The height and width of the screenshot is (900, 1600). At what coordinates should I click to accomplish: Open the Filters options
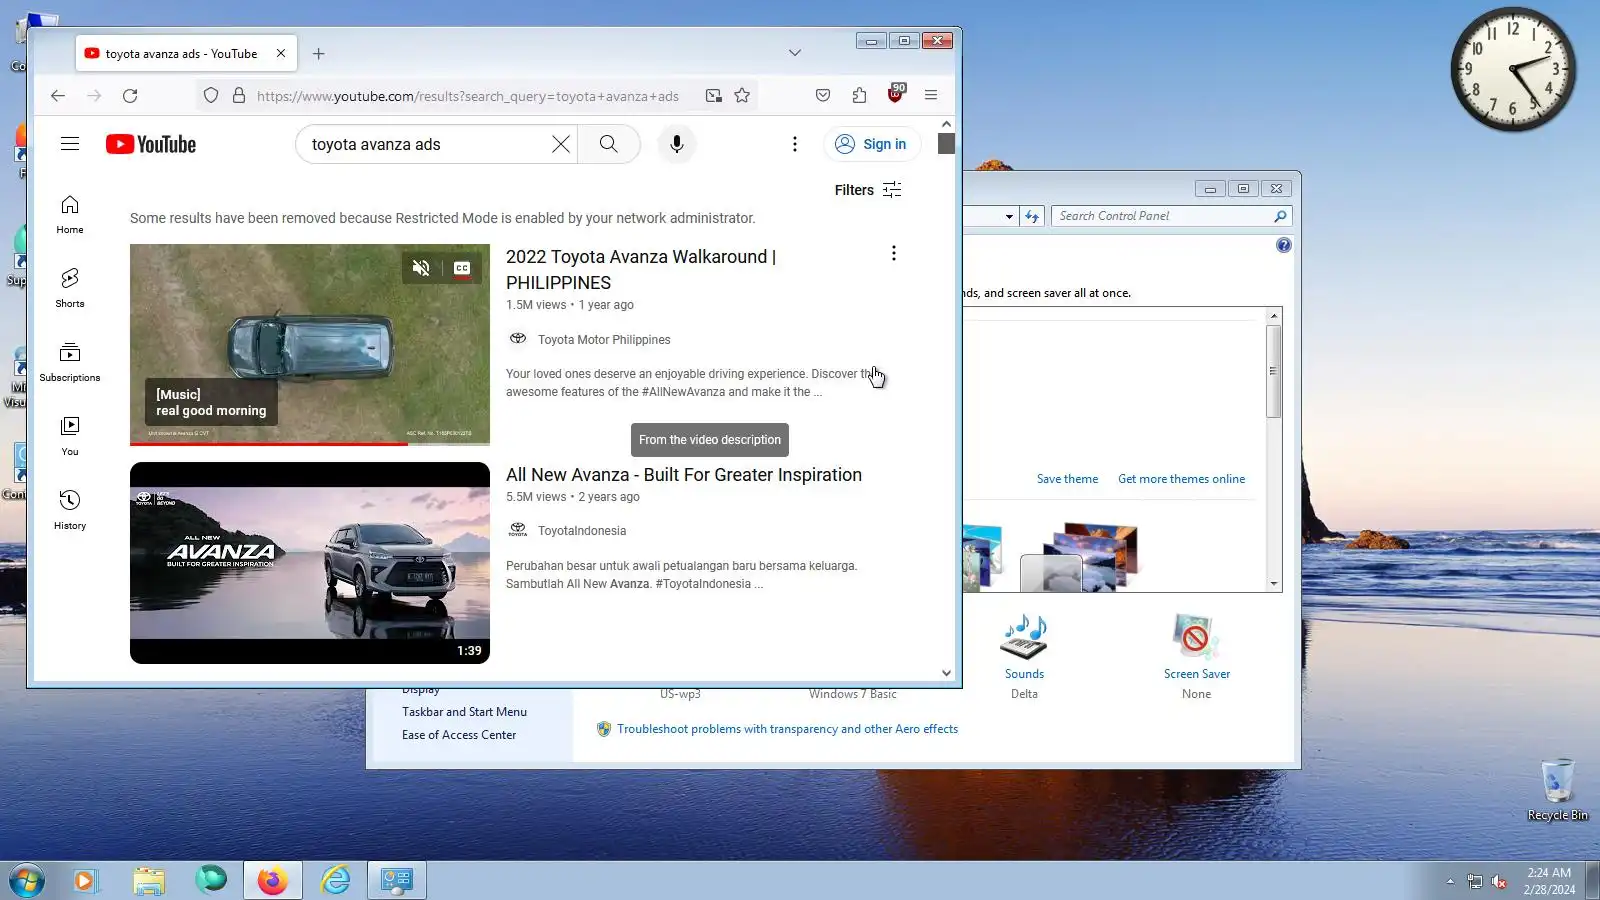click(x=868, y=190)
